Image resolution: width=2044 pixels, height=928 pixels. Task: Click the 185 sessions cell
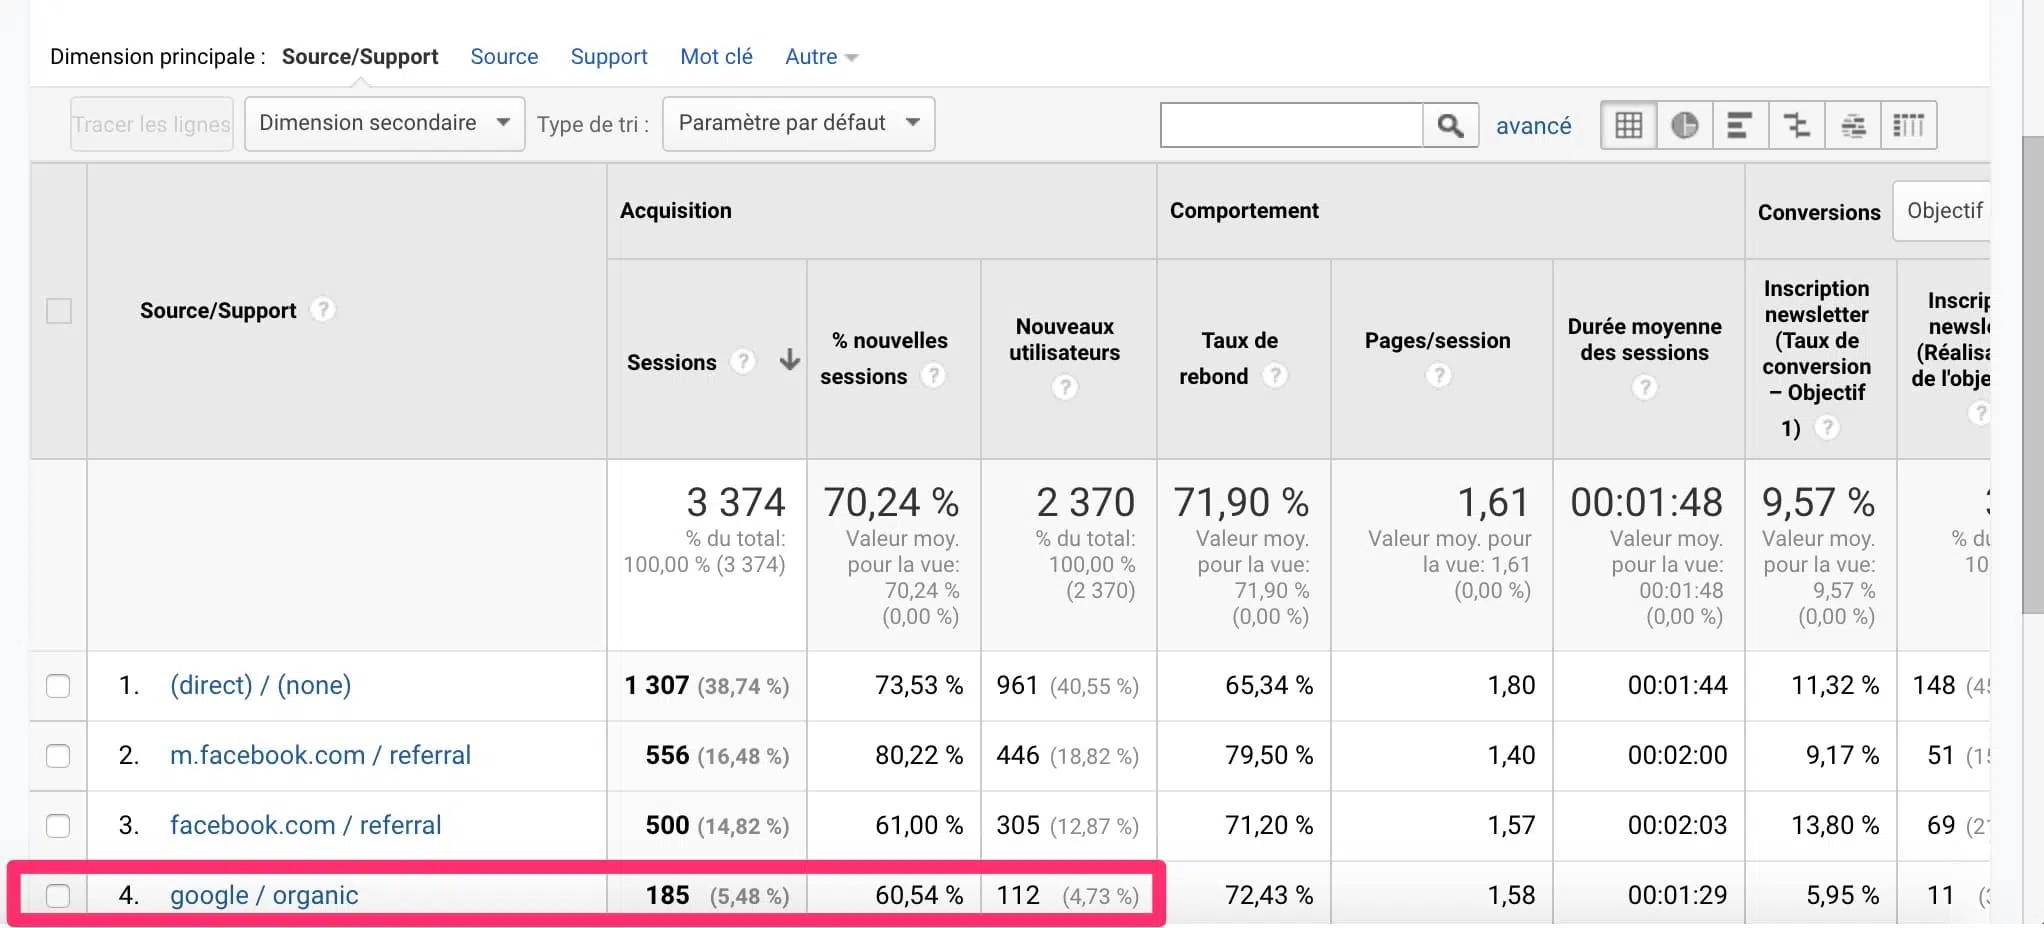[667, 895]
